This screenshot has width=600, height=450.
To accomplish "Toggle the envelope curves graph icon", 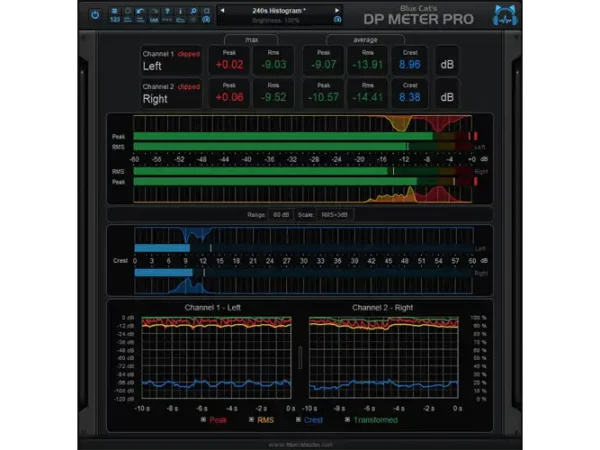I will (181, 20).
